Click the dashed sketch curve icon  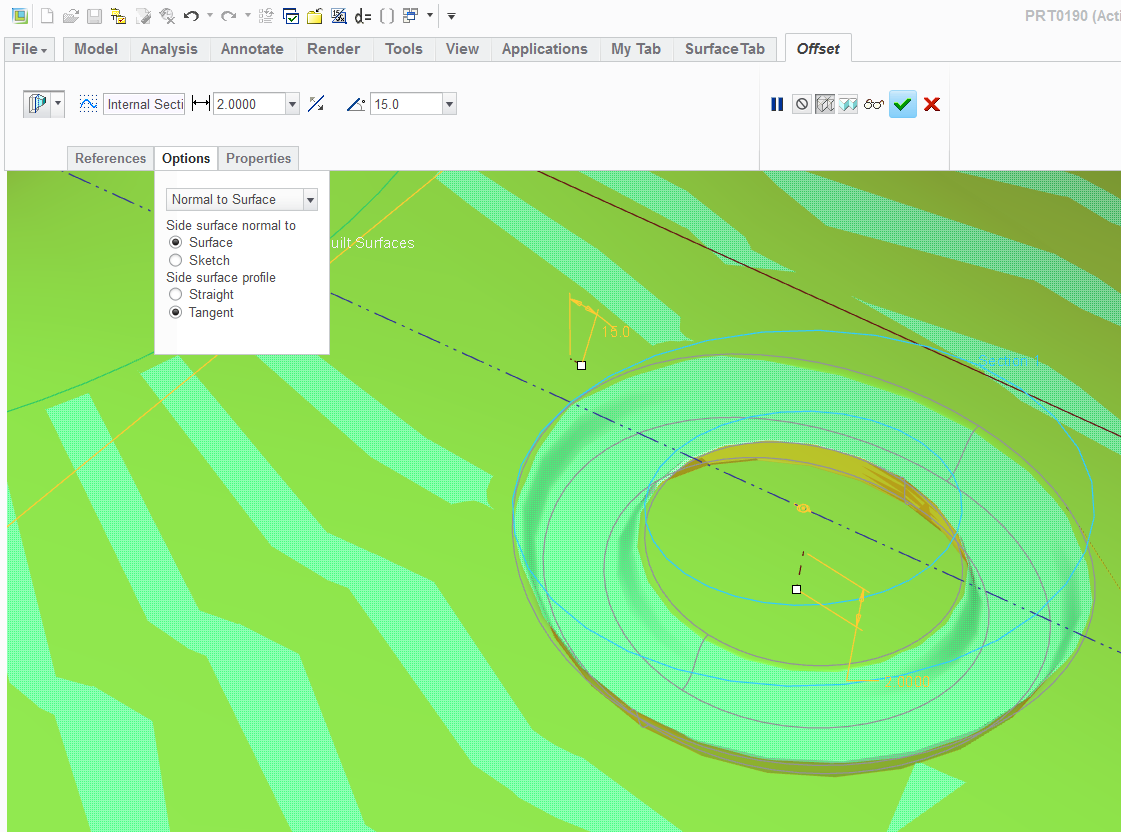(x=88, y=104)
